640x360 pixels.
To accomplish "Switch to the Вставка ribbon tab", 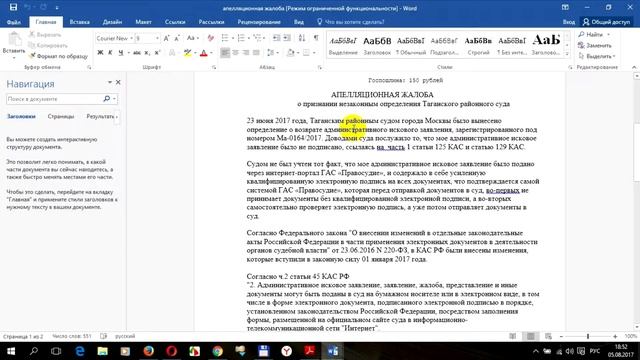I will tap(80, 22).
